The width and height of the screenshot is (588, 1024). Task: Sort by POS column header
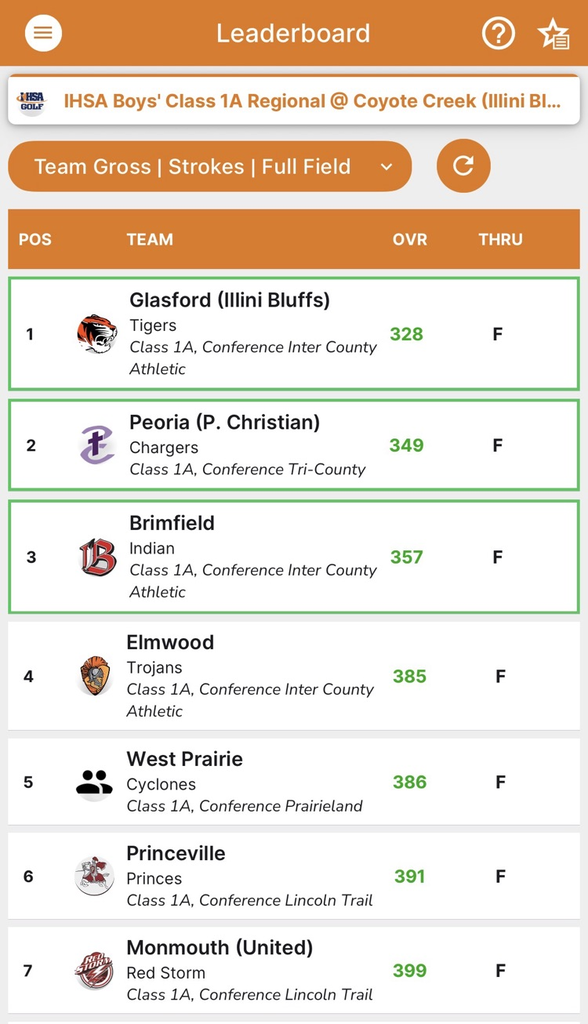pos(35,239)
